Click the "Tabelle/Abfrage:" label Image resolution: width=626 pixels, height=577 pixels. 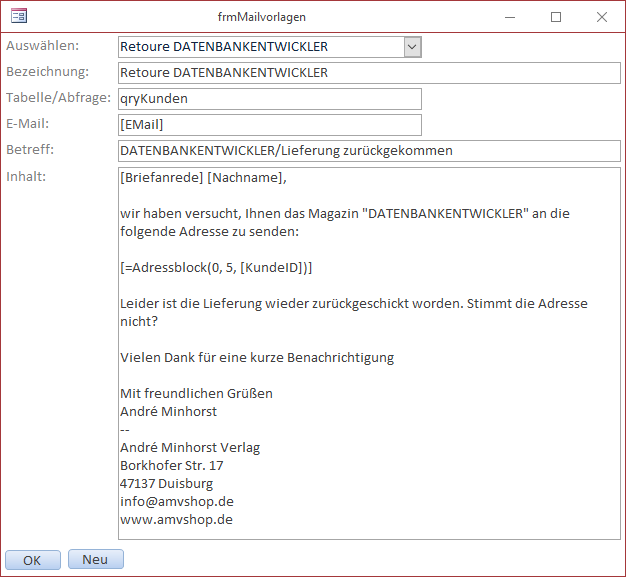(58, 98)
